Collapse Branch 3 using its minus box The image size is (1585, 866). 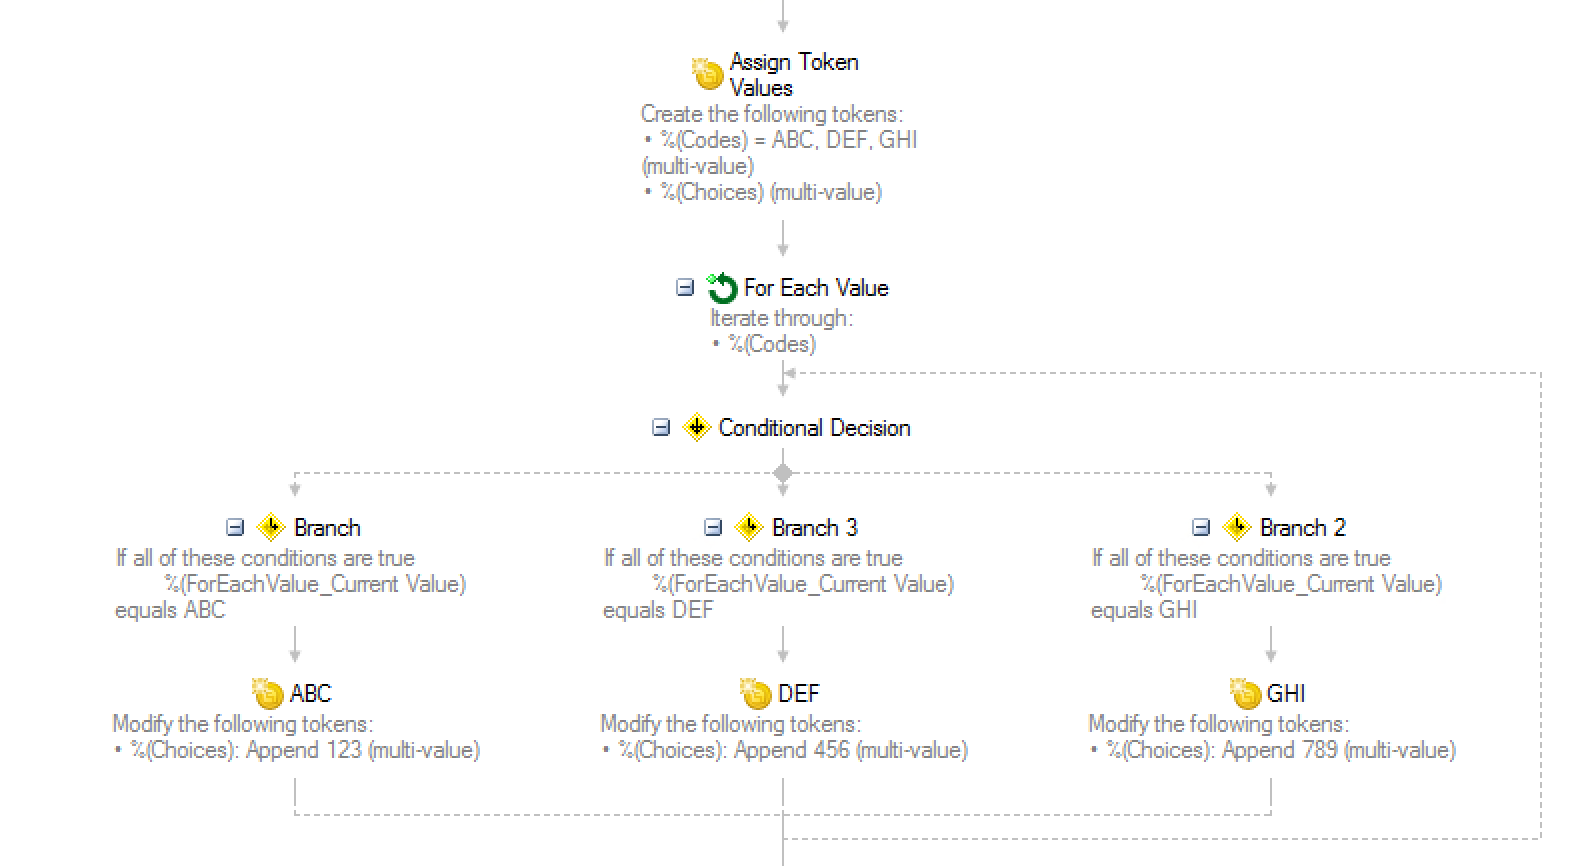point(713,528)
